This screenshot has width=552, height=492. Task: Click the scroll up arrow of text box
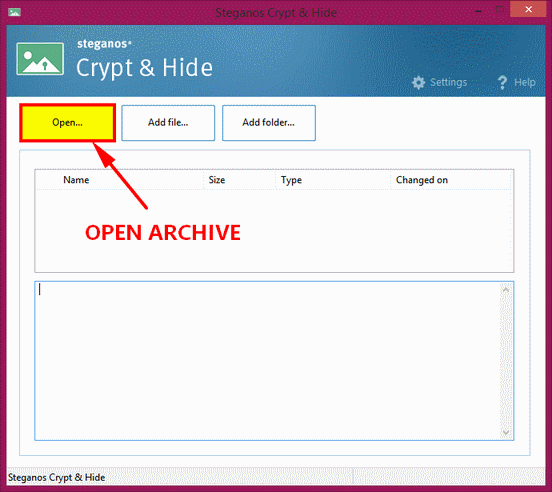click(506, 290)
